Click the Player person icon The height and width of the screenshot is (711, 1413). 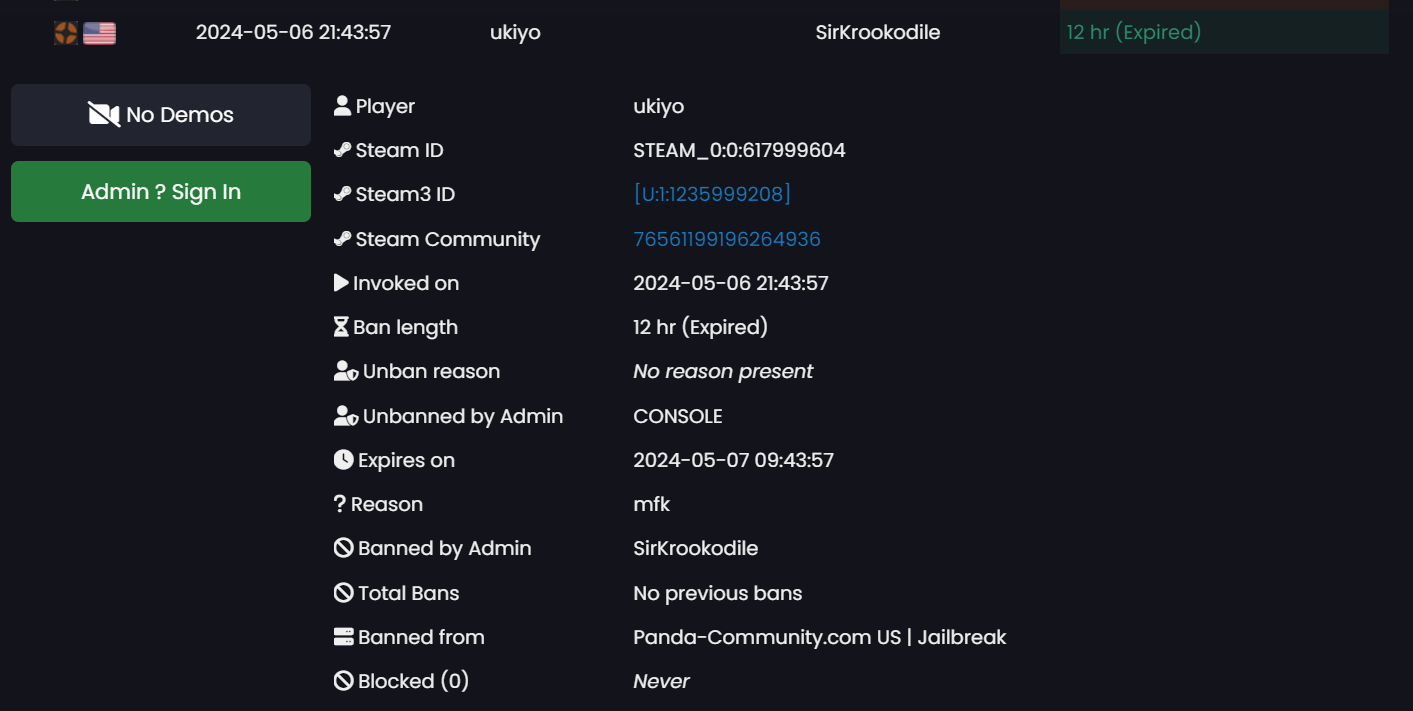pyautogui.click(x=342, y=106)
